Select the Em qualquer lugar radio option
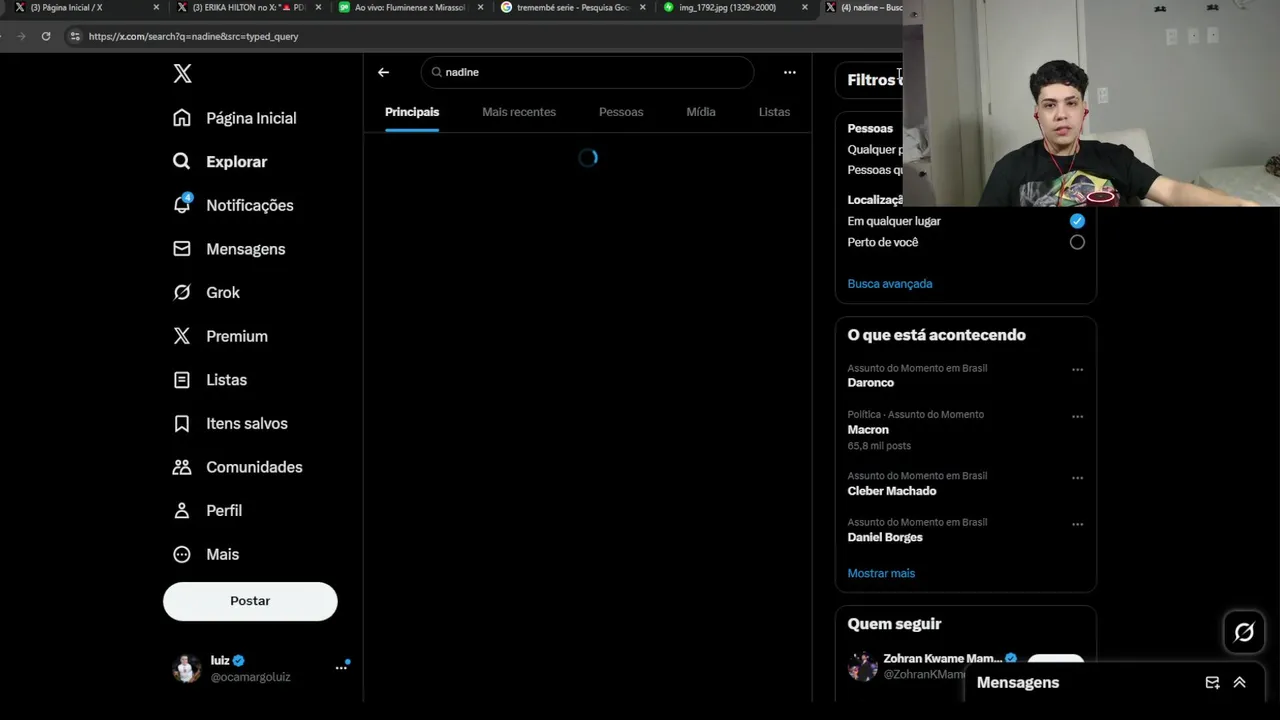This screenshot has height=720, width=1280. pos(1077,221)
